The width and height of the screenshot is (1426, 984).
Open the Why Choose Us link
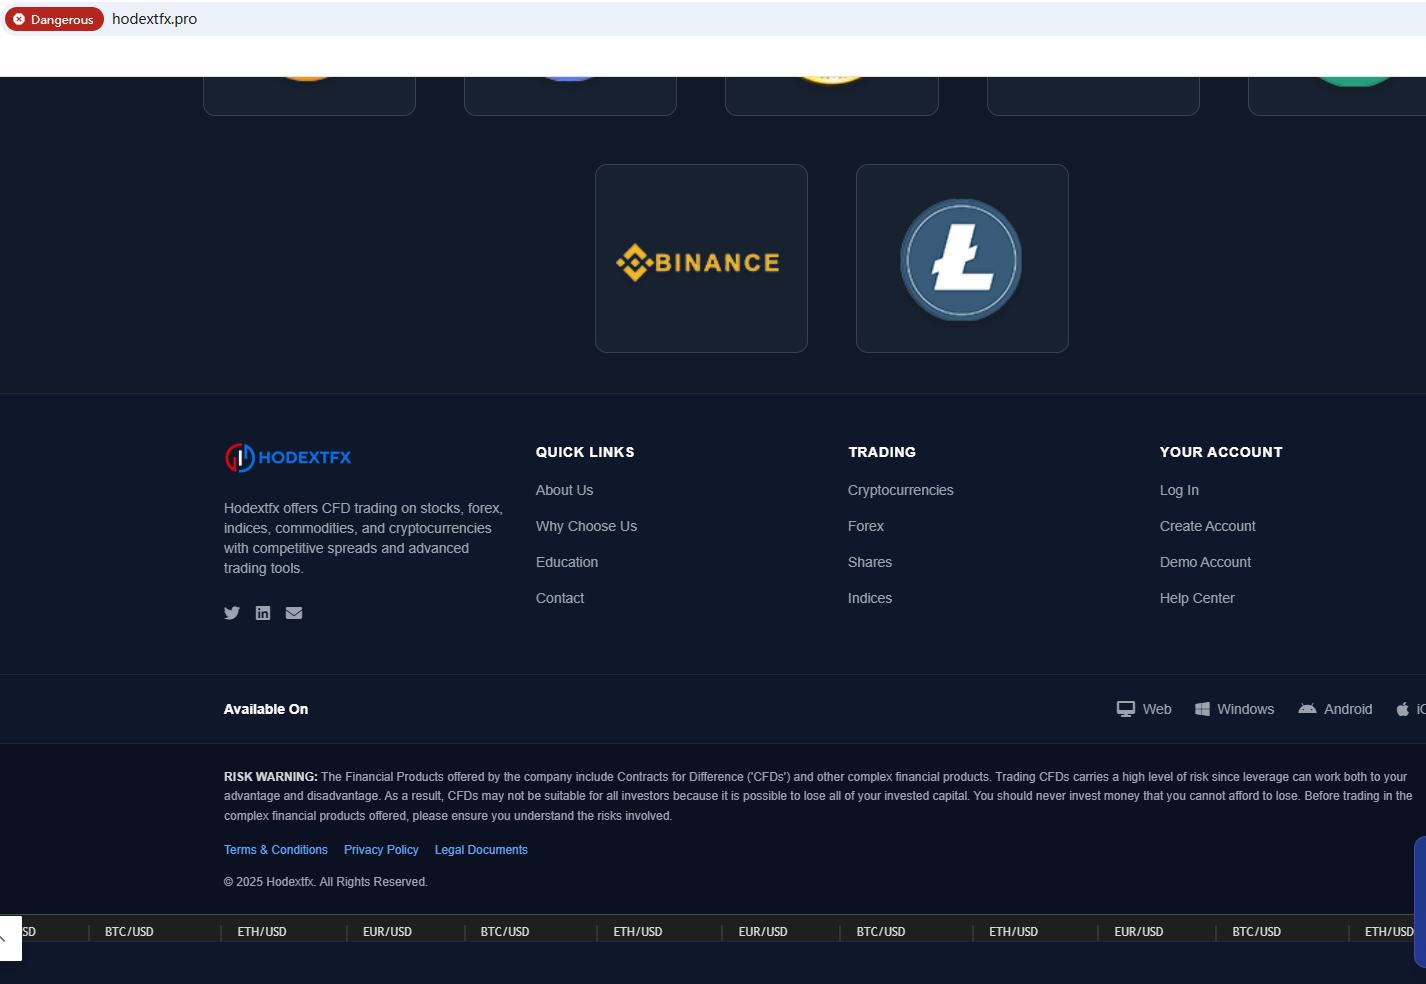[x=586, y=526]
